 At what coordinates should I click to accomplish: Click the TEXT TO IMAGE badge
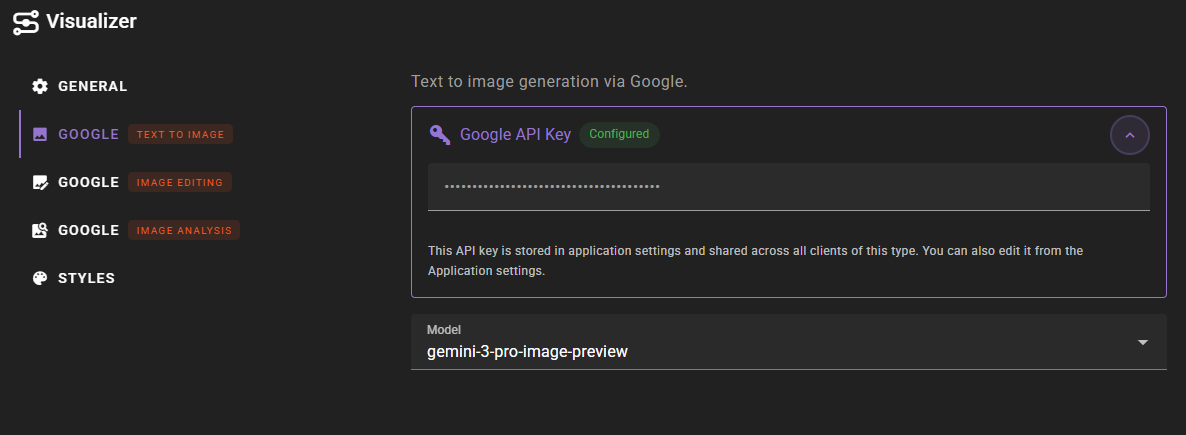tap(181, 135)
